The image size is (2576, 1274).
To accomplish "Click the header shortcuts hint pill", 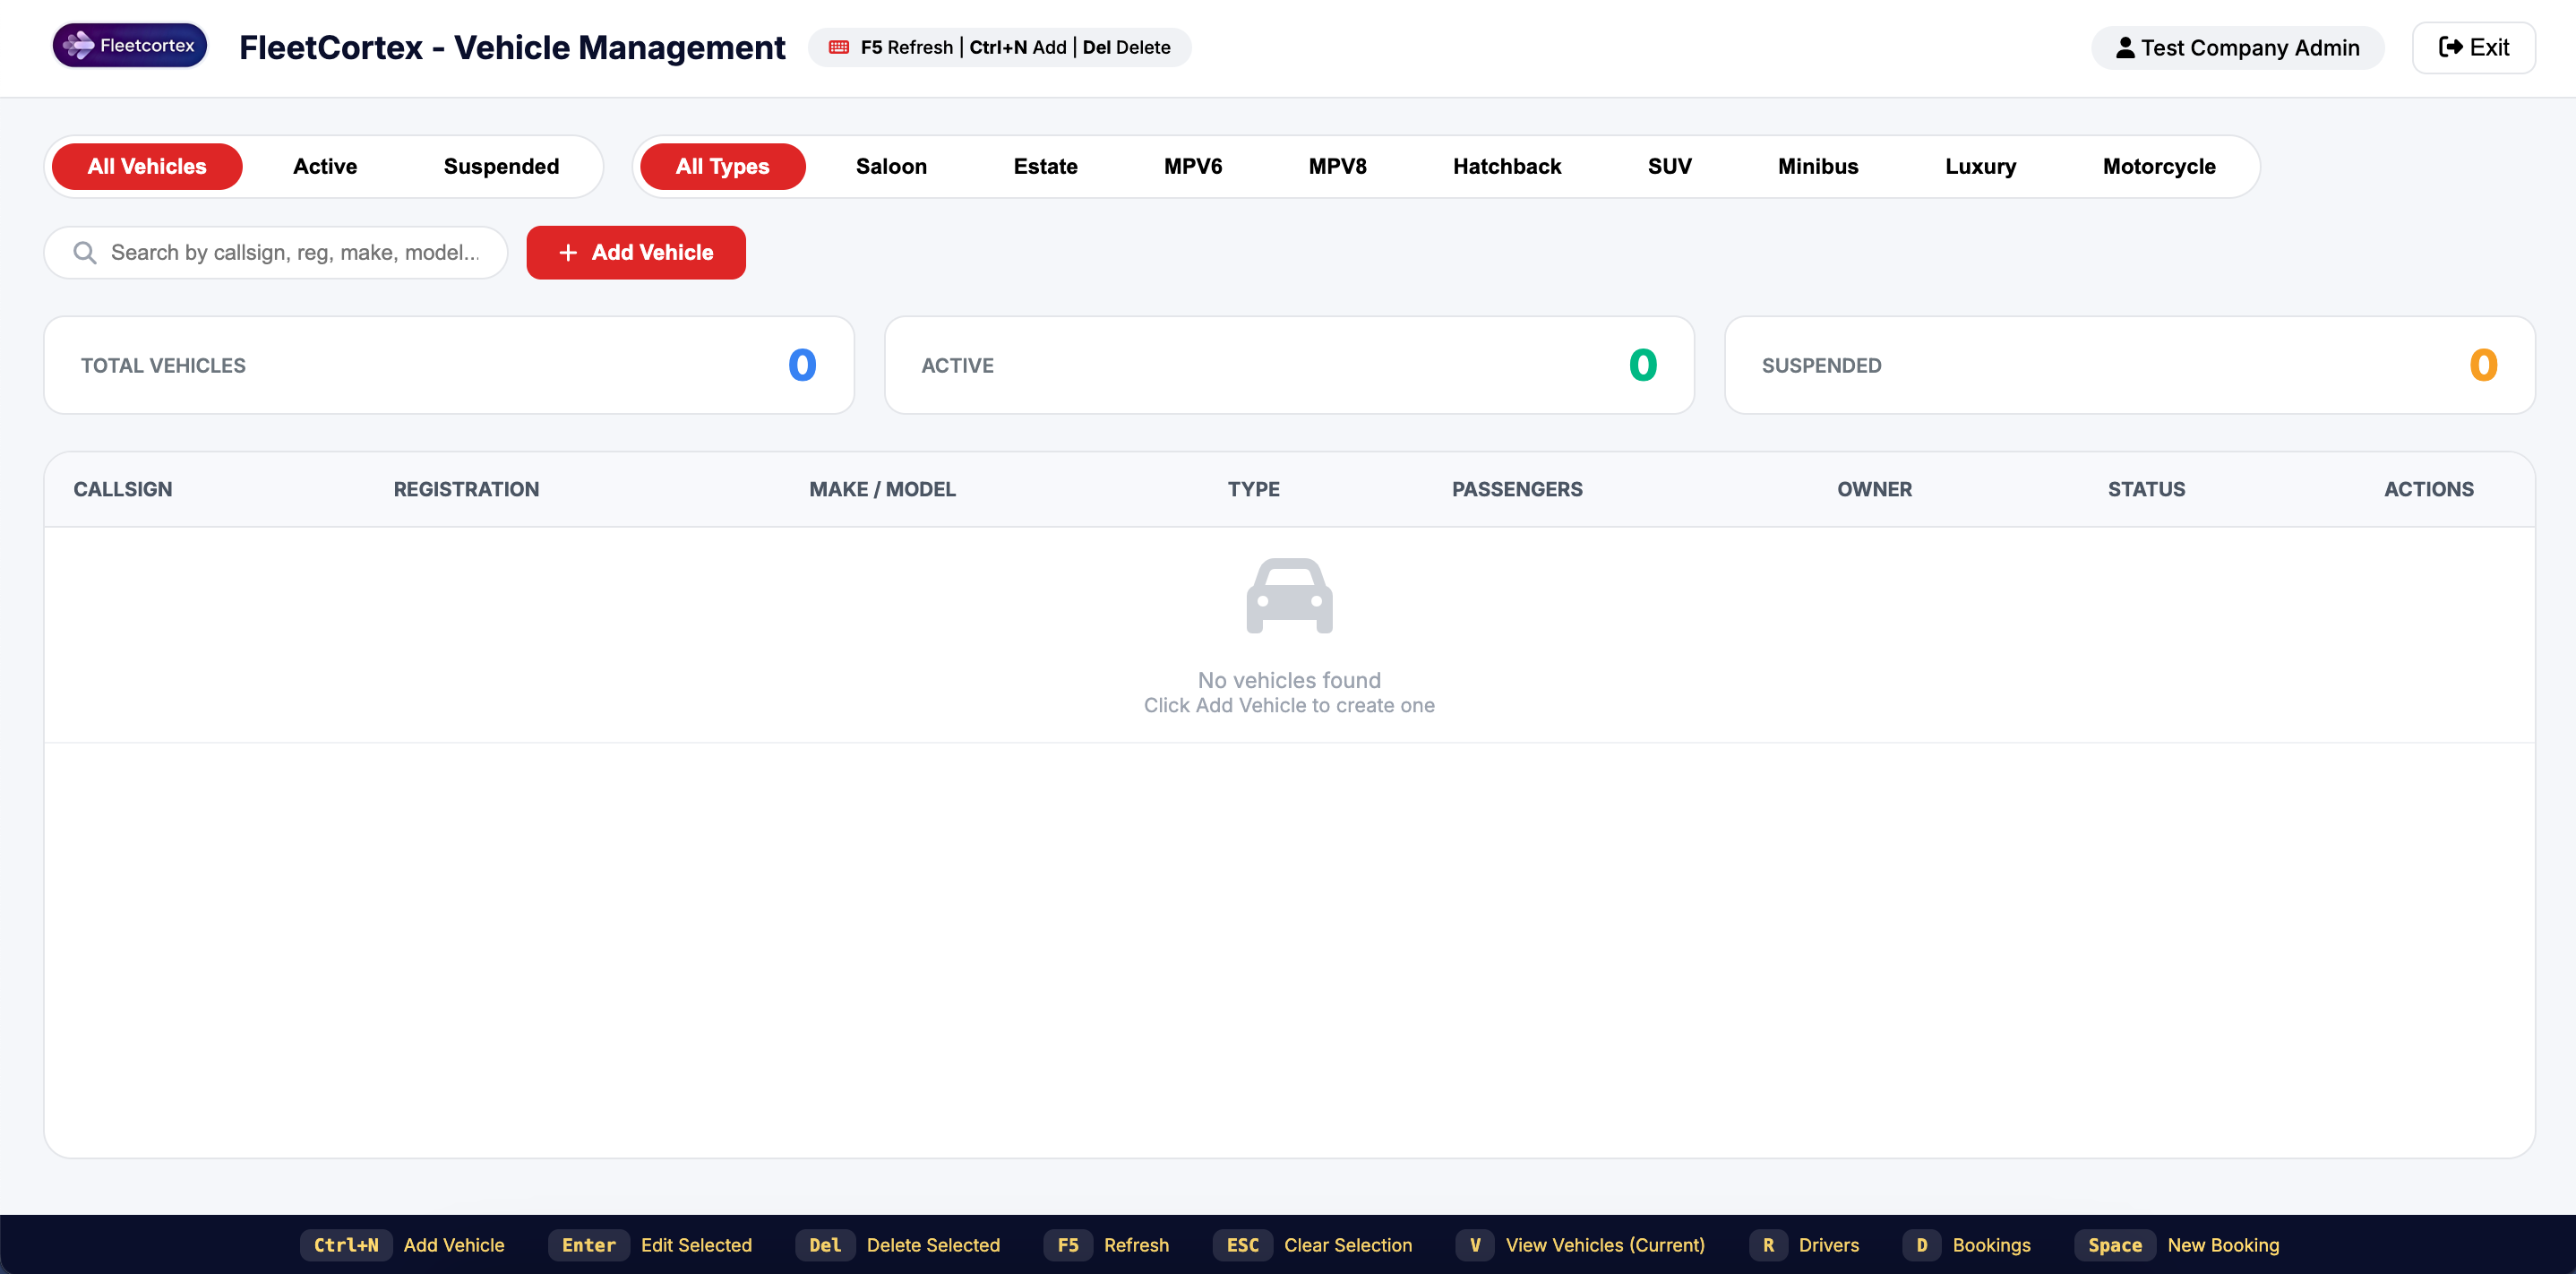I will pyautogui.click(x=999, y=47).
